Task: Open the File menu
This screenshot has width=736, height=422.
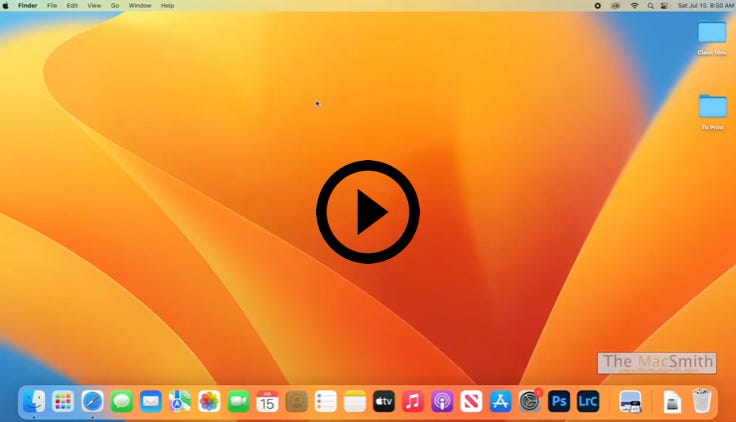Action: pos(52,6)
